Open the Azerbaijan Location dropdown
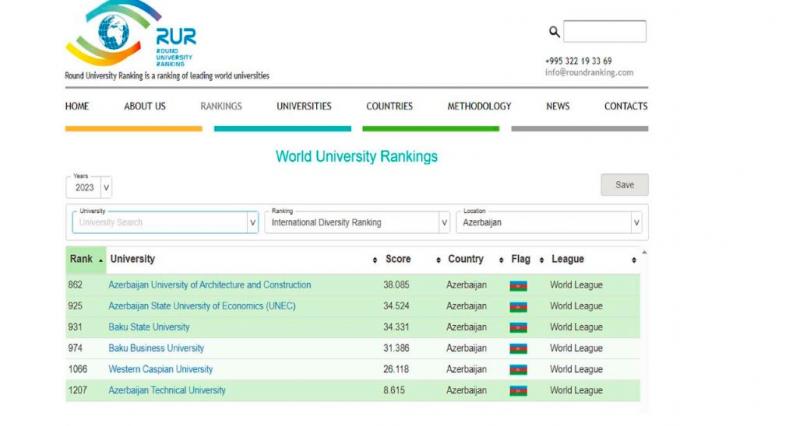 (549, 222)
